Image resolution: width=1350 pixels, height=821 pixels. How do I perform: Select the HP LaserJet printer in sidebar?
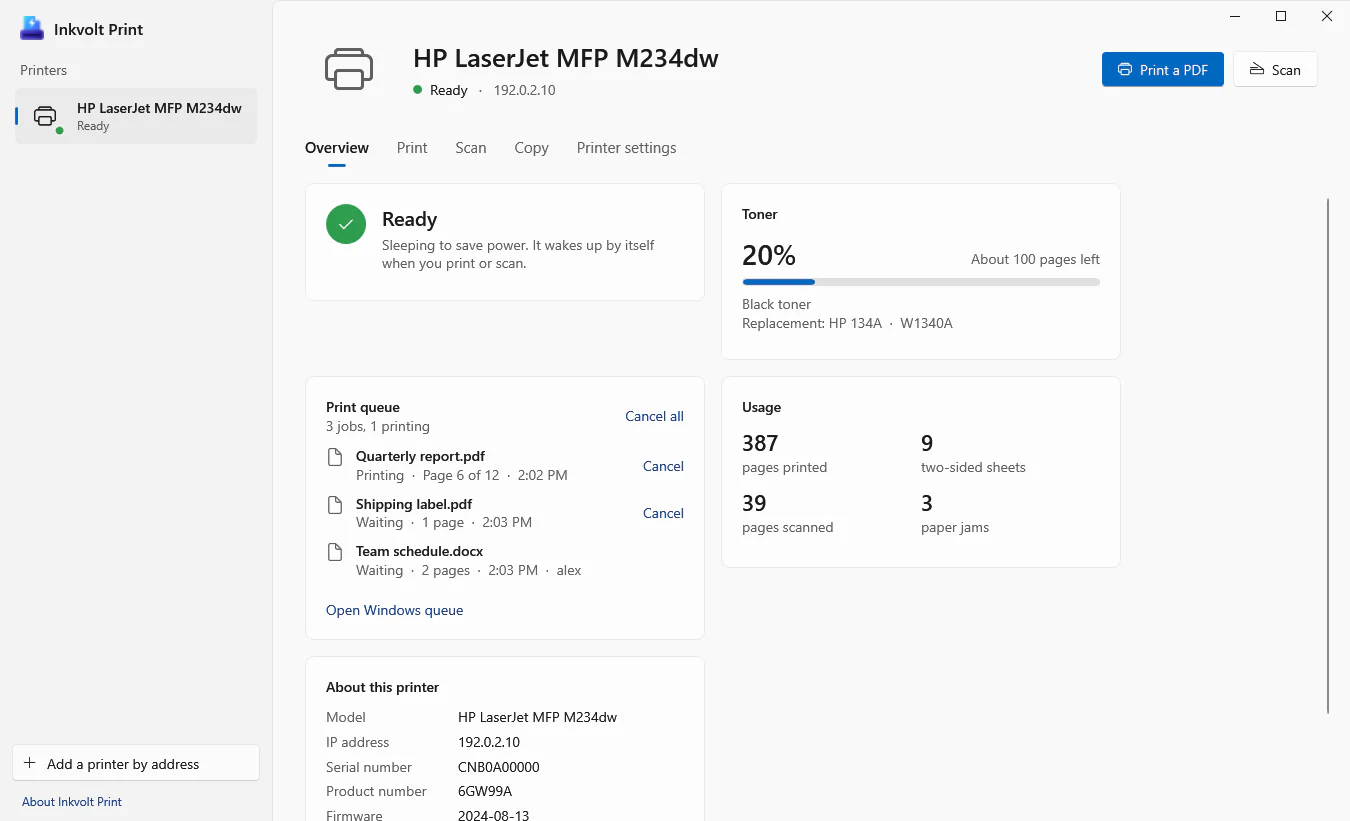(x=136, y=116)
